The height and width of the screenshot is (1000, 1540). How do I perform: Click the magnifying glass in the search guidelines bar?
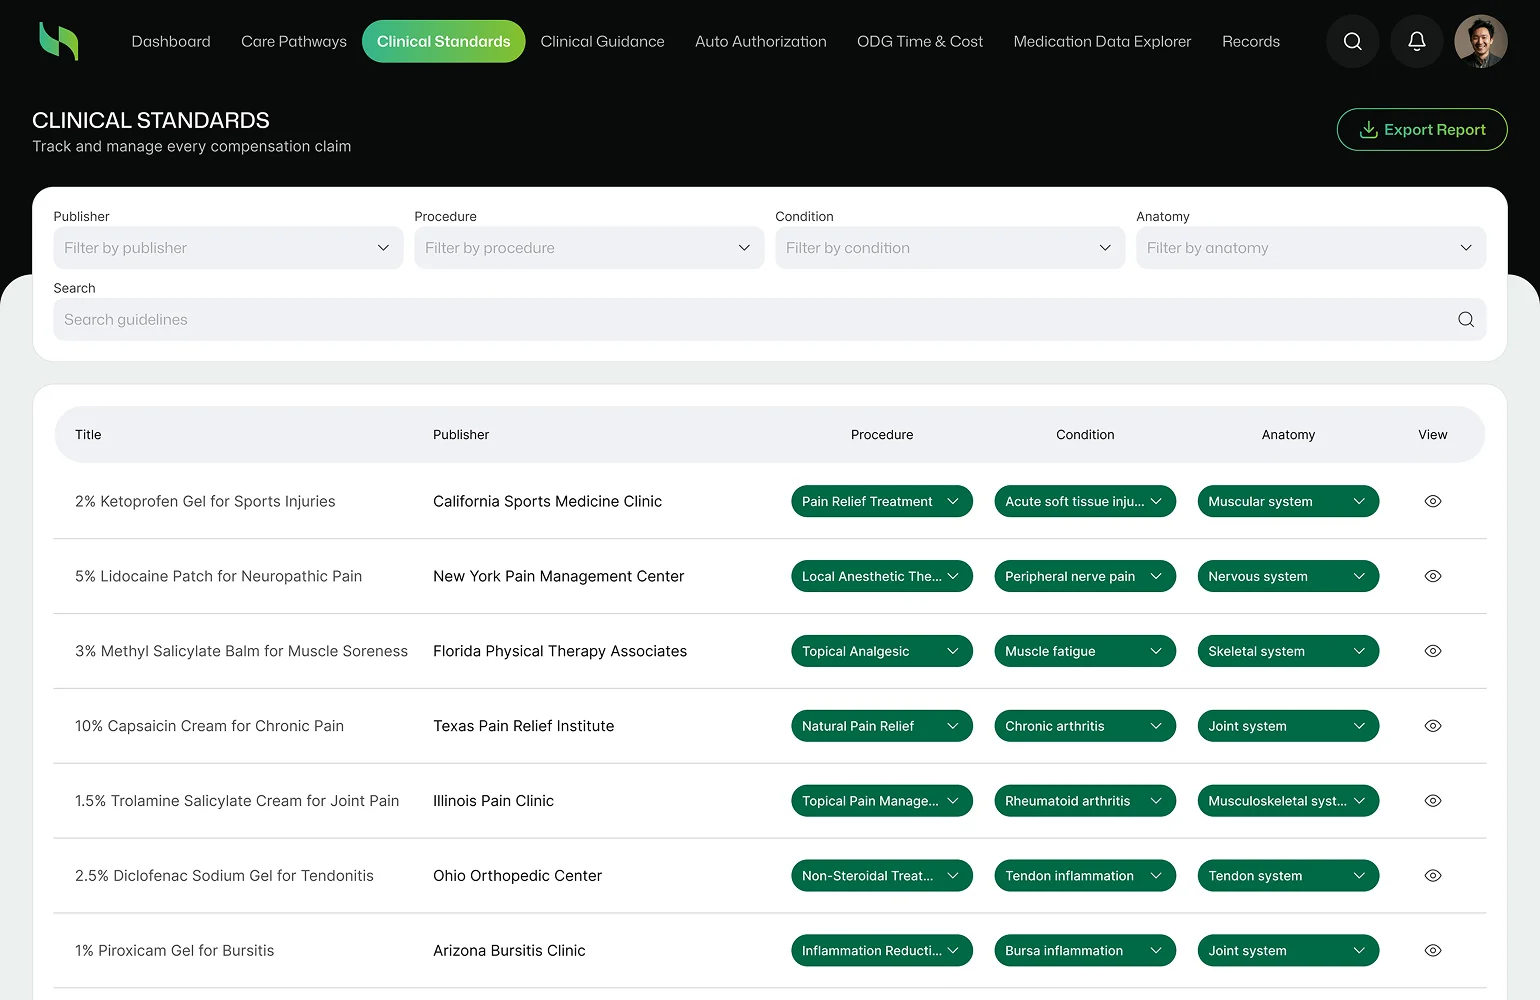(1465, 319)
